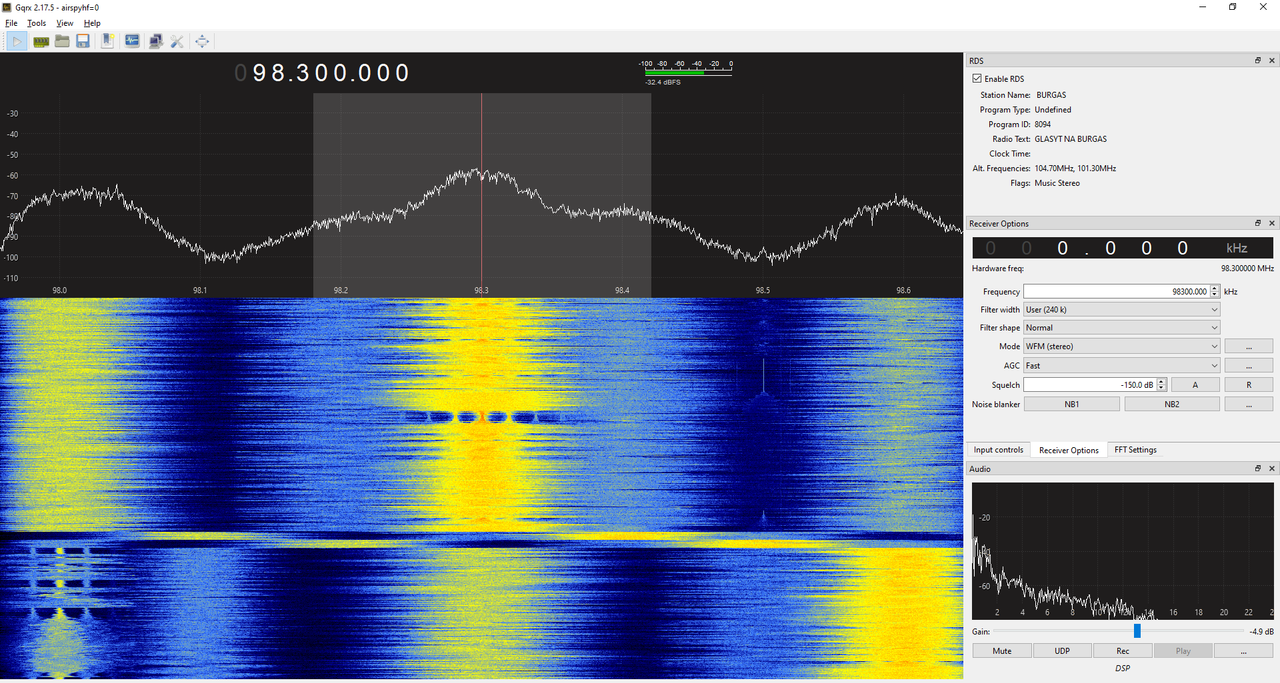Click the main 98.300.000 frequency display
This screenshot has height=683, width=1280.
coord(322,73)
